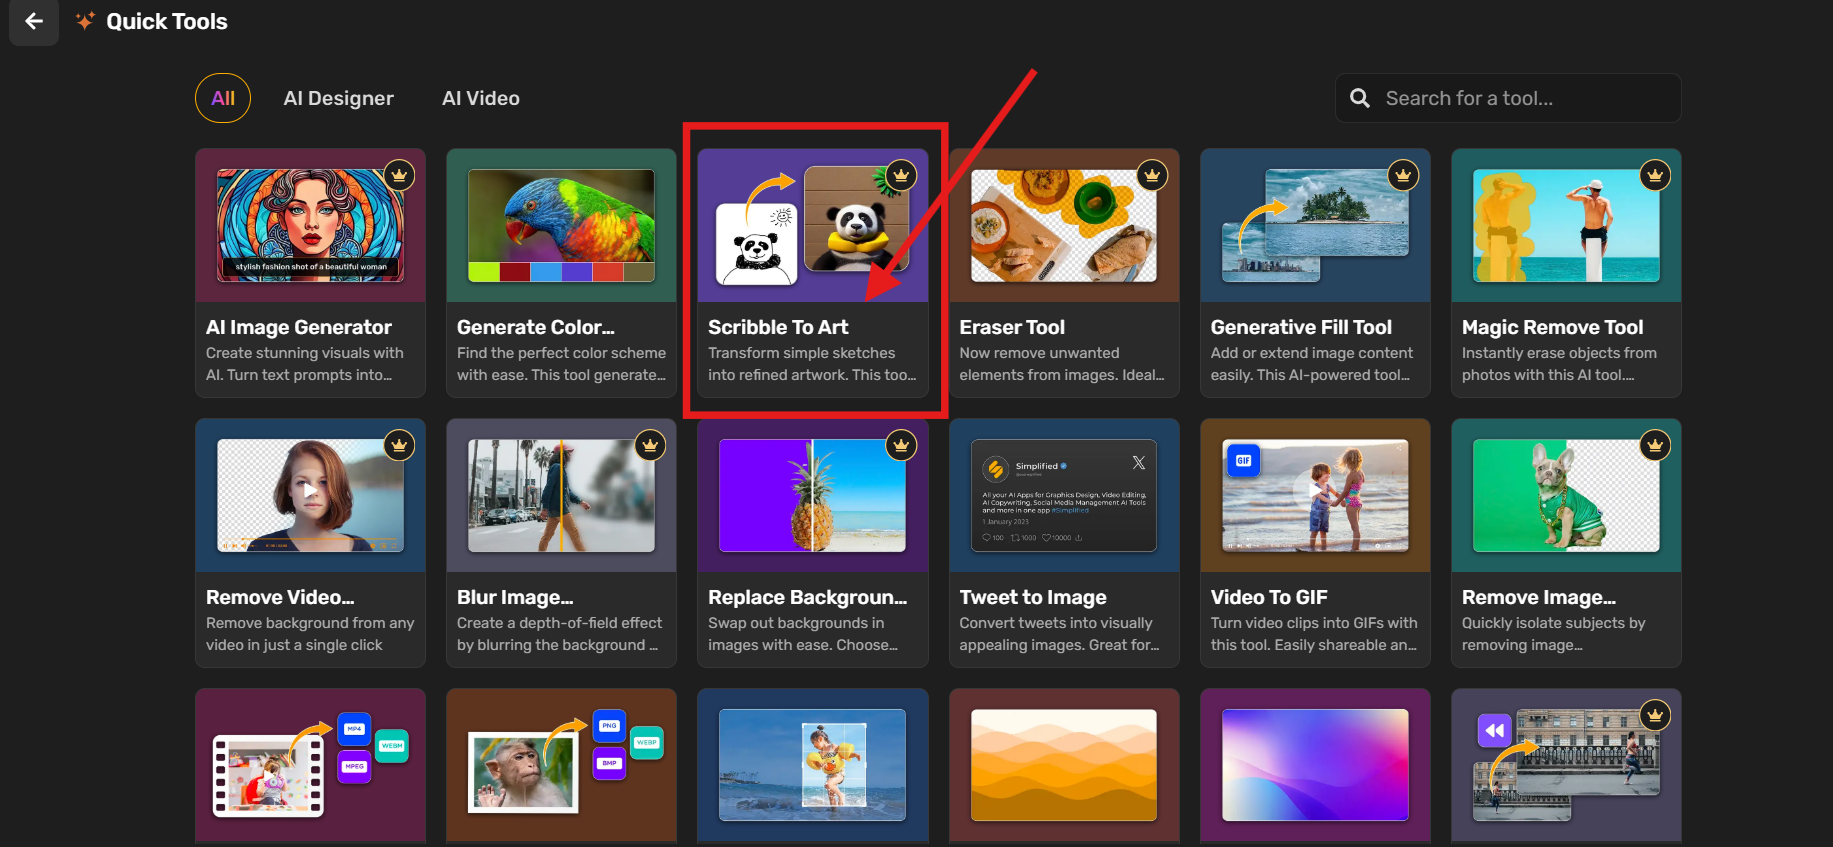The image size is (1833, 847).
Task: Click the Eraser Tool title
Action: pos(1012,327)
